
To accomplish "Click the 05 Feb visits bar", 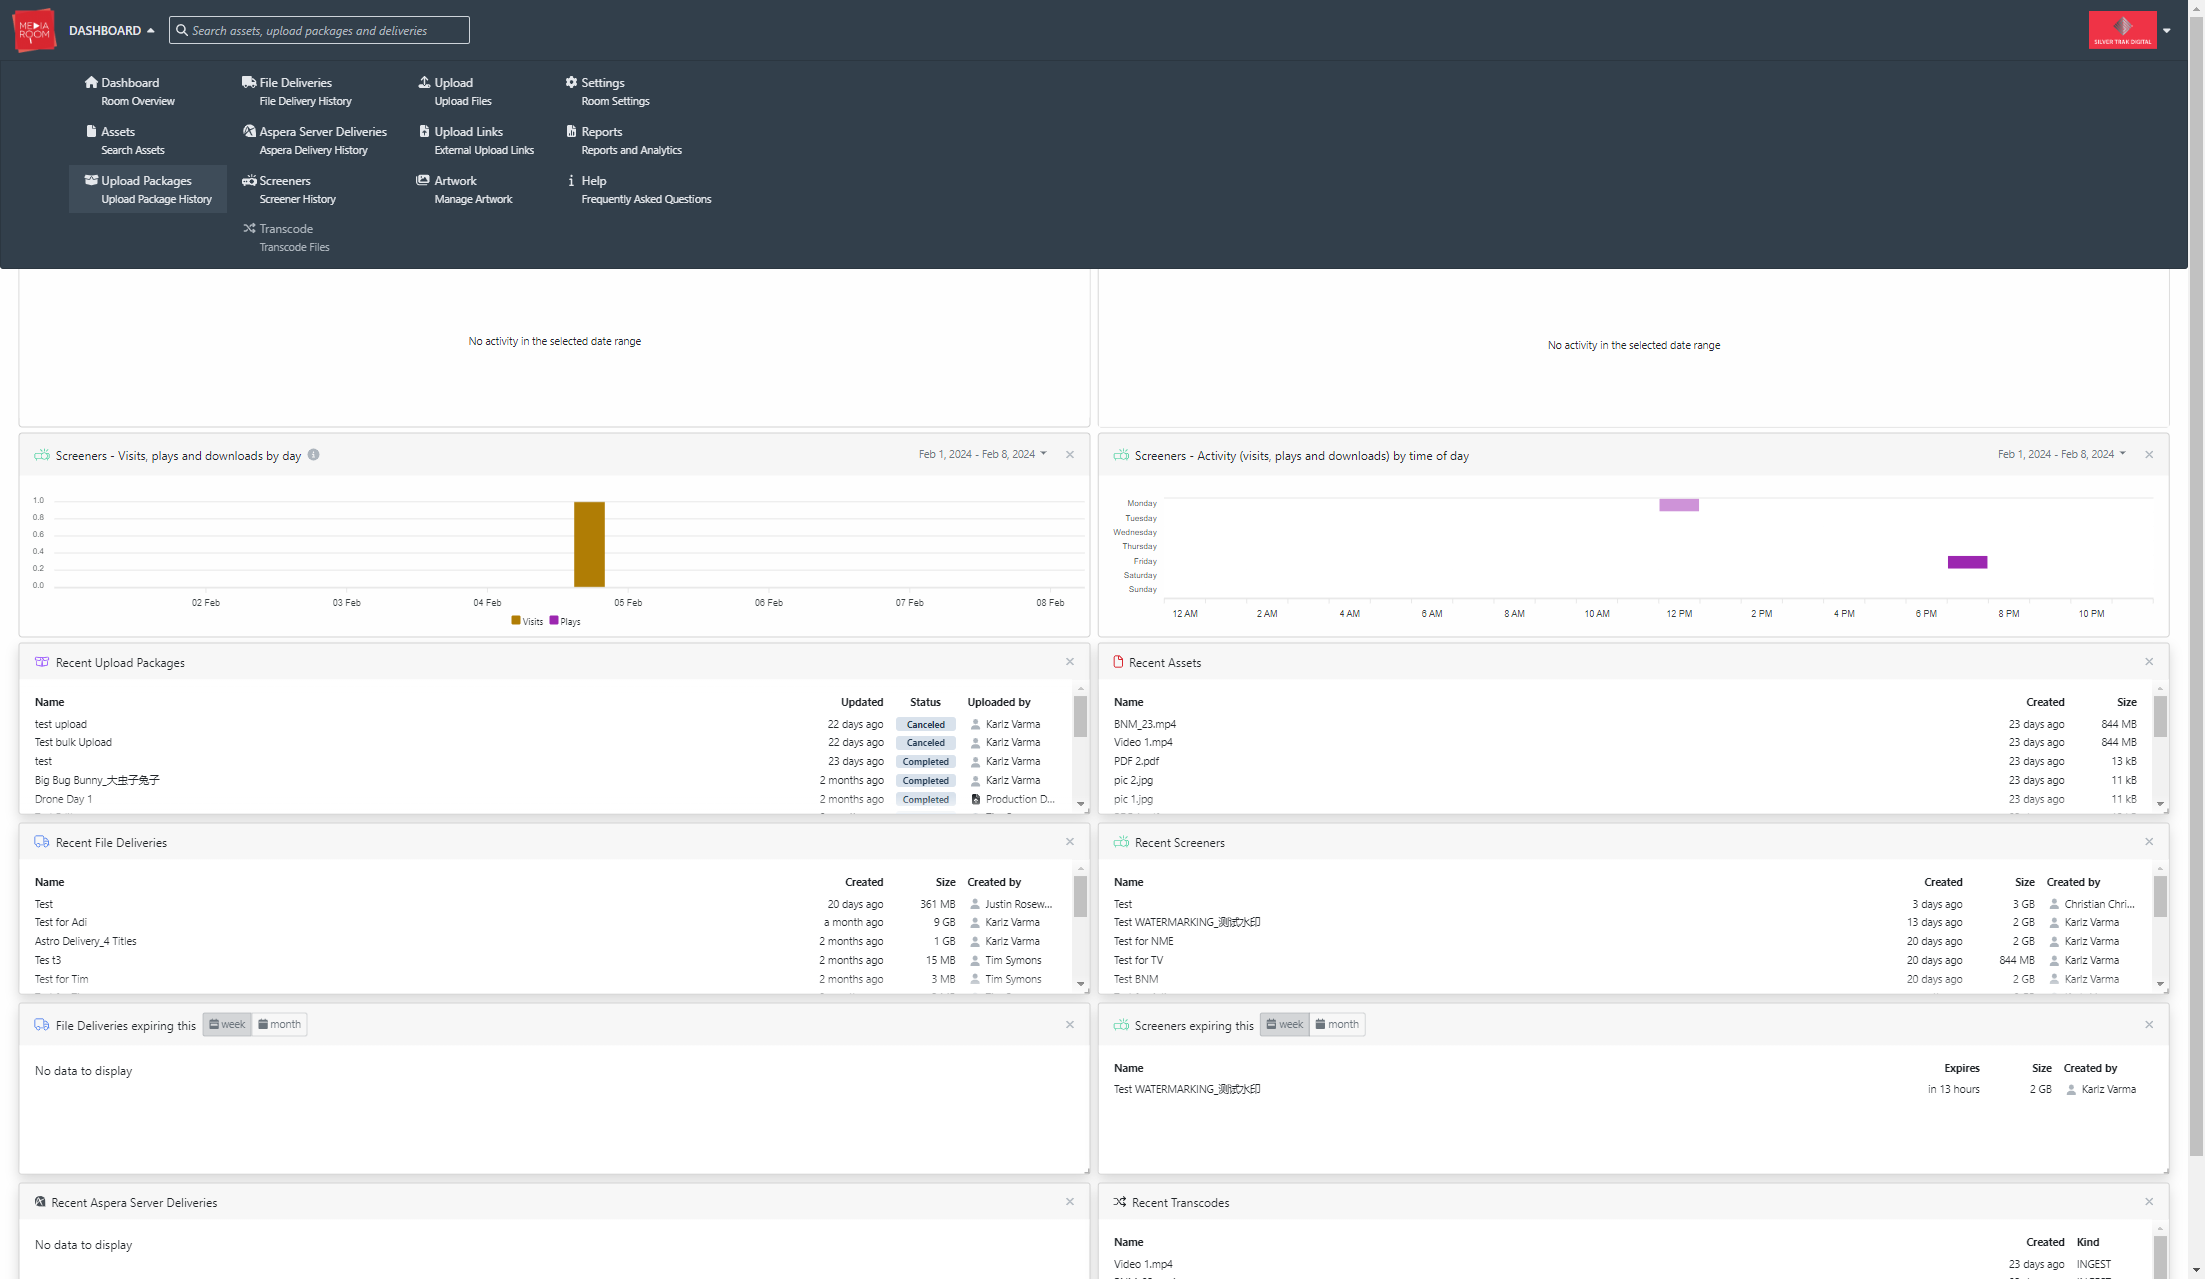I will click(x=589, y=544).
